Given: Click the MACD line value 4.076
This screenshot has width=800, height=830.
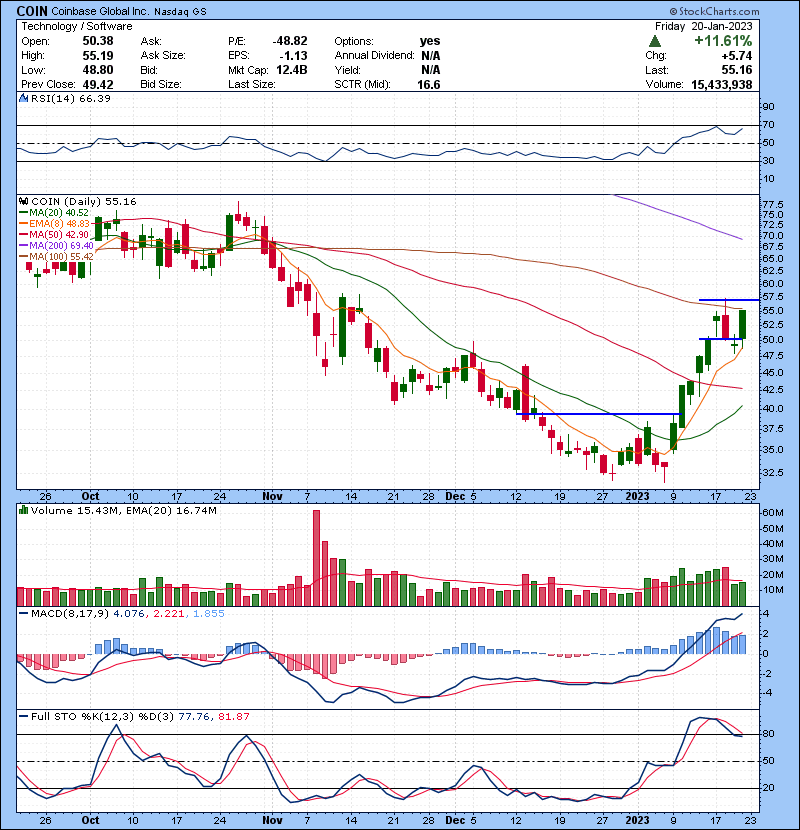Looking at the screenshot, I should pyautogui.click(x=129, y=614).
